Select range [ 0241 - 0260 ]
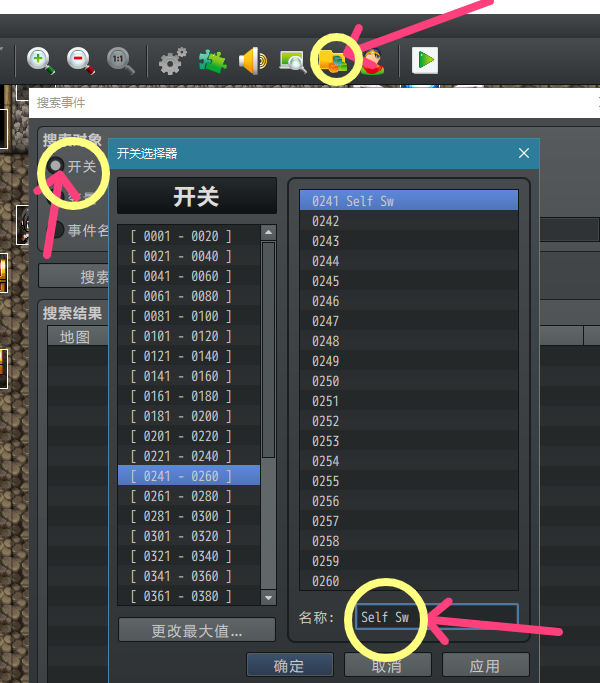Viewport: 600px width, 683px height. [189, 476]
